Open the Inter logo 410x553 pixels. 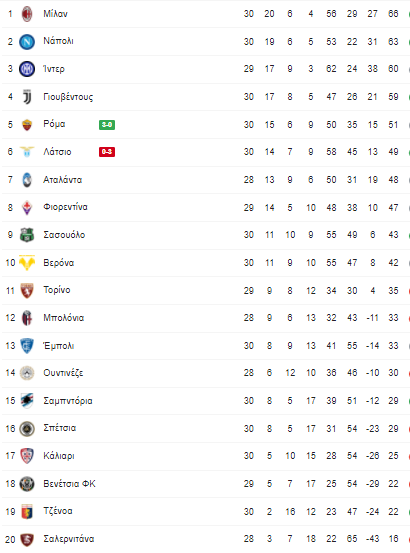click(27, 69)
